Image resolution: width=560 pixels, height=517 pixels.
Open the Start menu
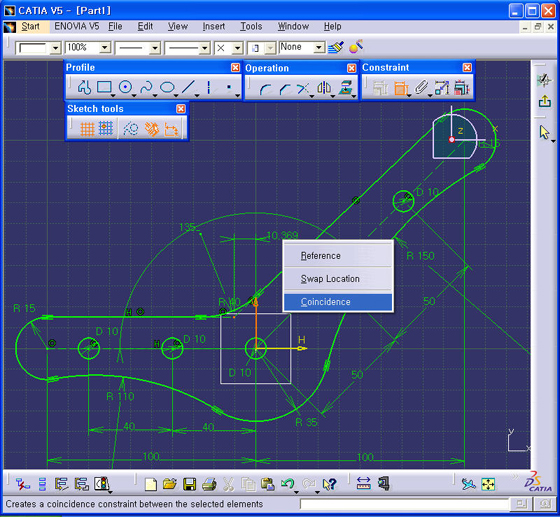pos(30,26)
